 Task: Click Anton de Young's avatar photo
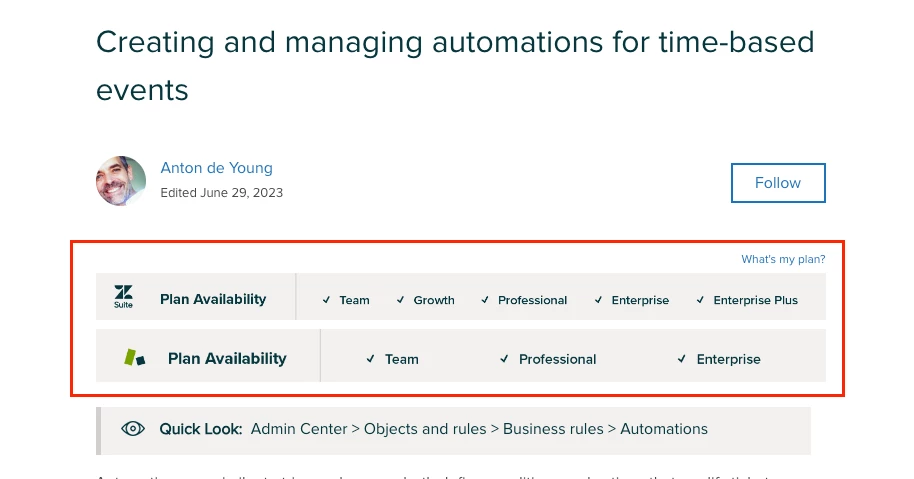pyautogui.click(x=121, y=181)
